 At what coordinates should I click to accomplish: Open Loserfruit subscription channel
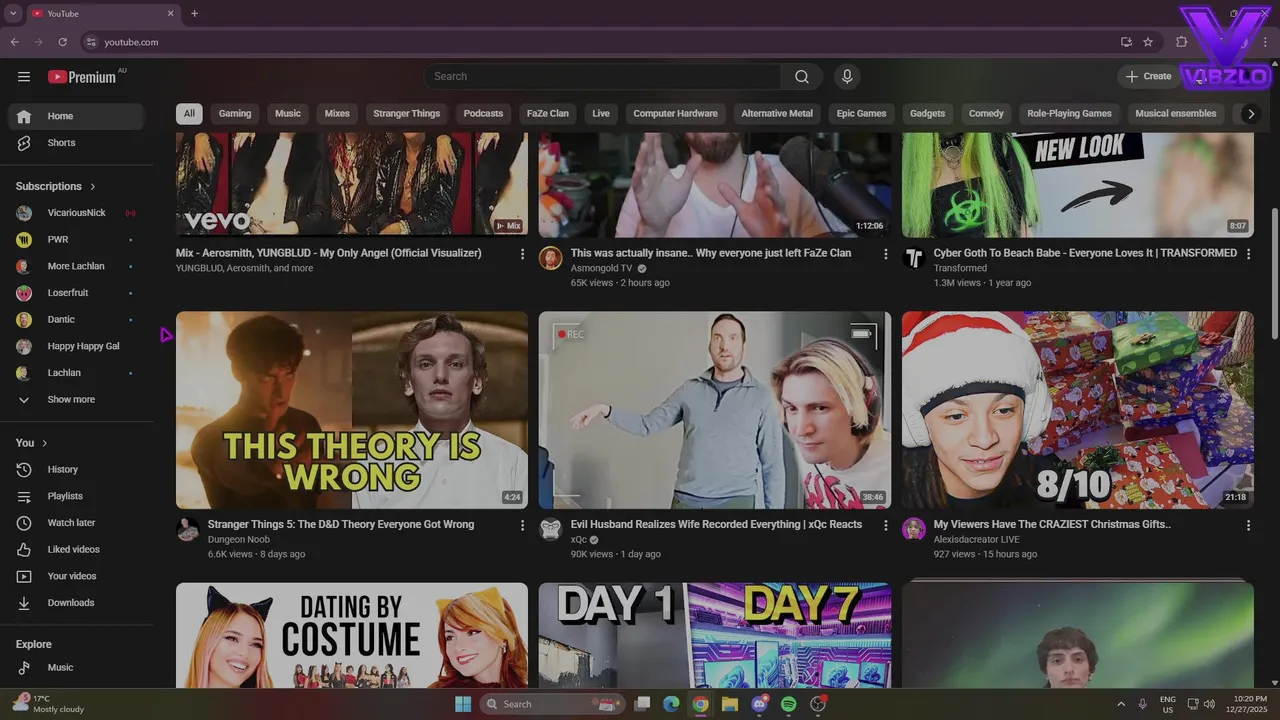(x=76, y=293)
